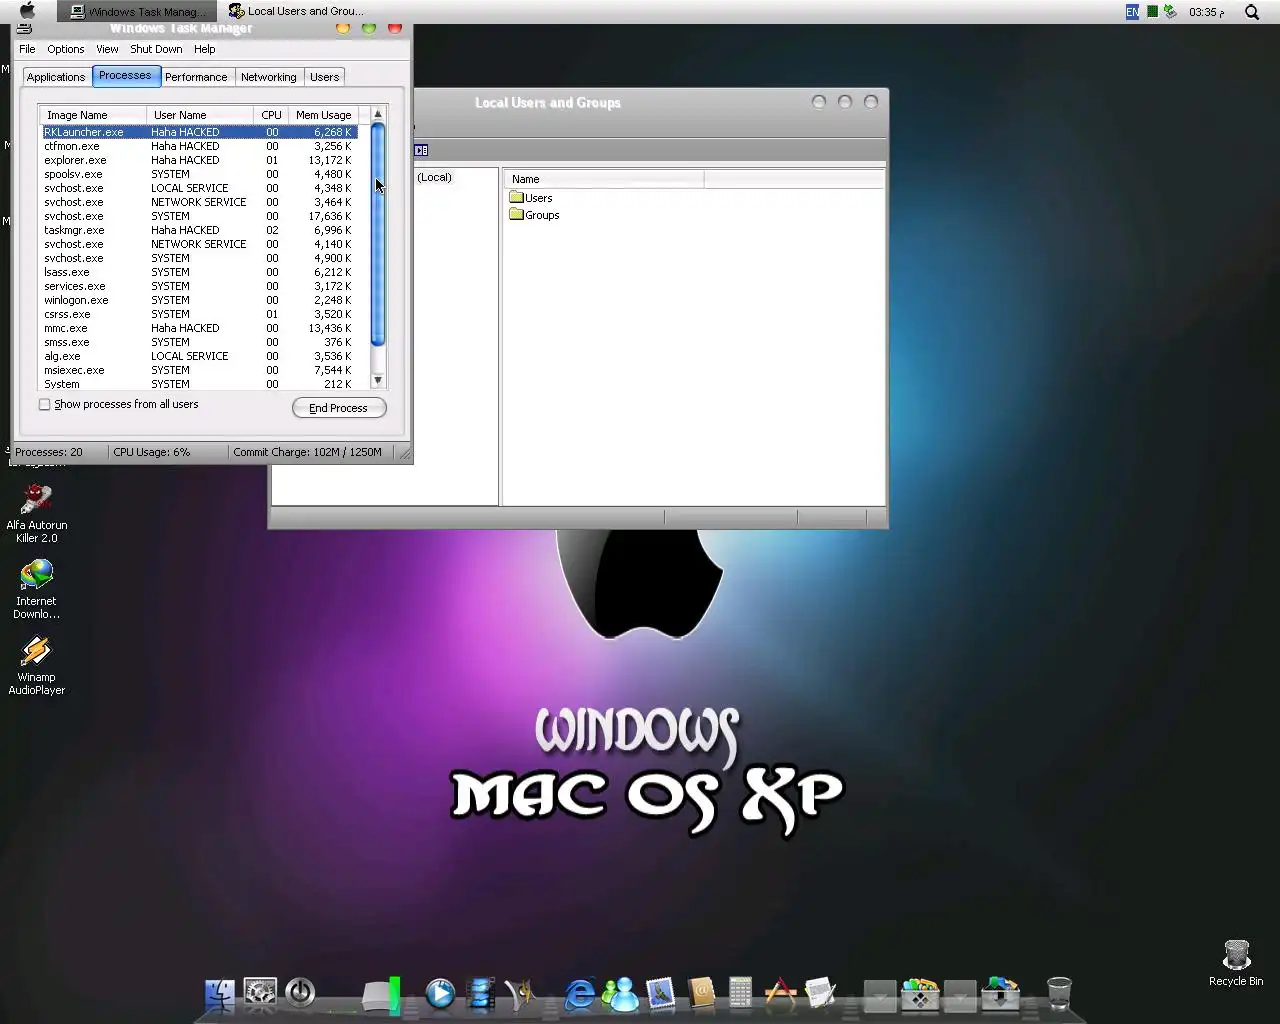Open the Trash icon in the dock

pyautogui.click(x=1059, y=994)
